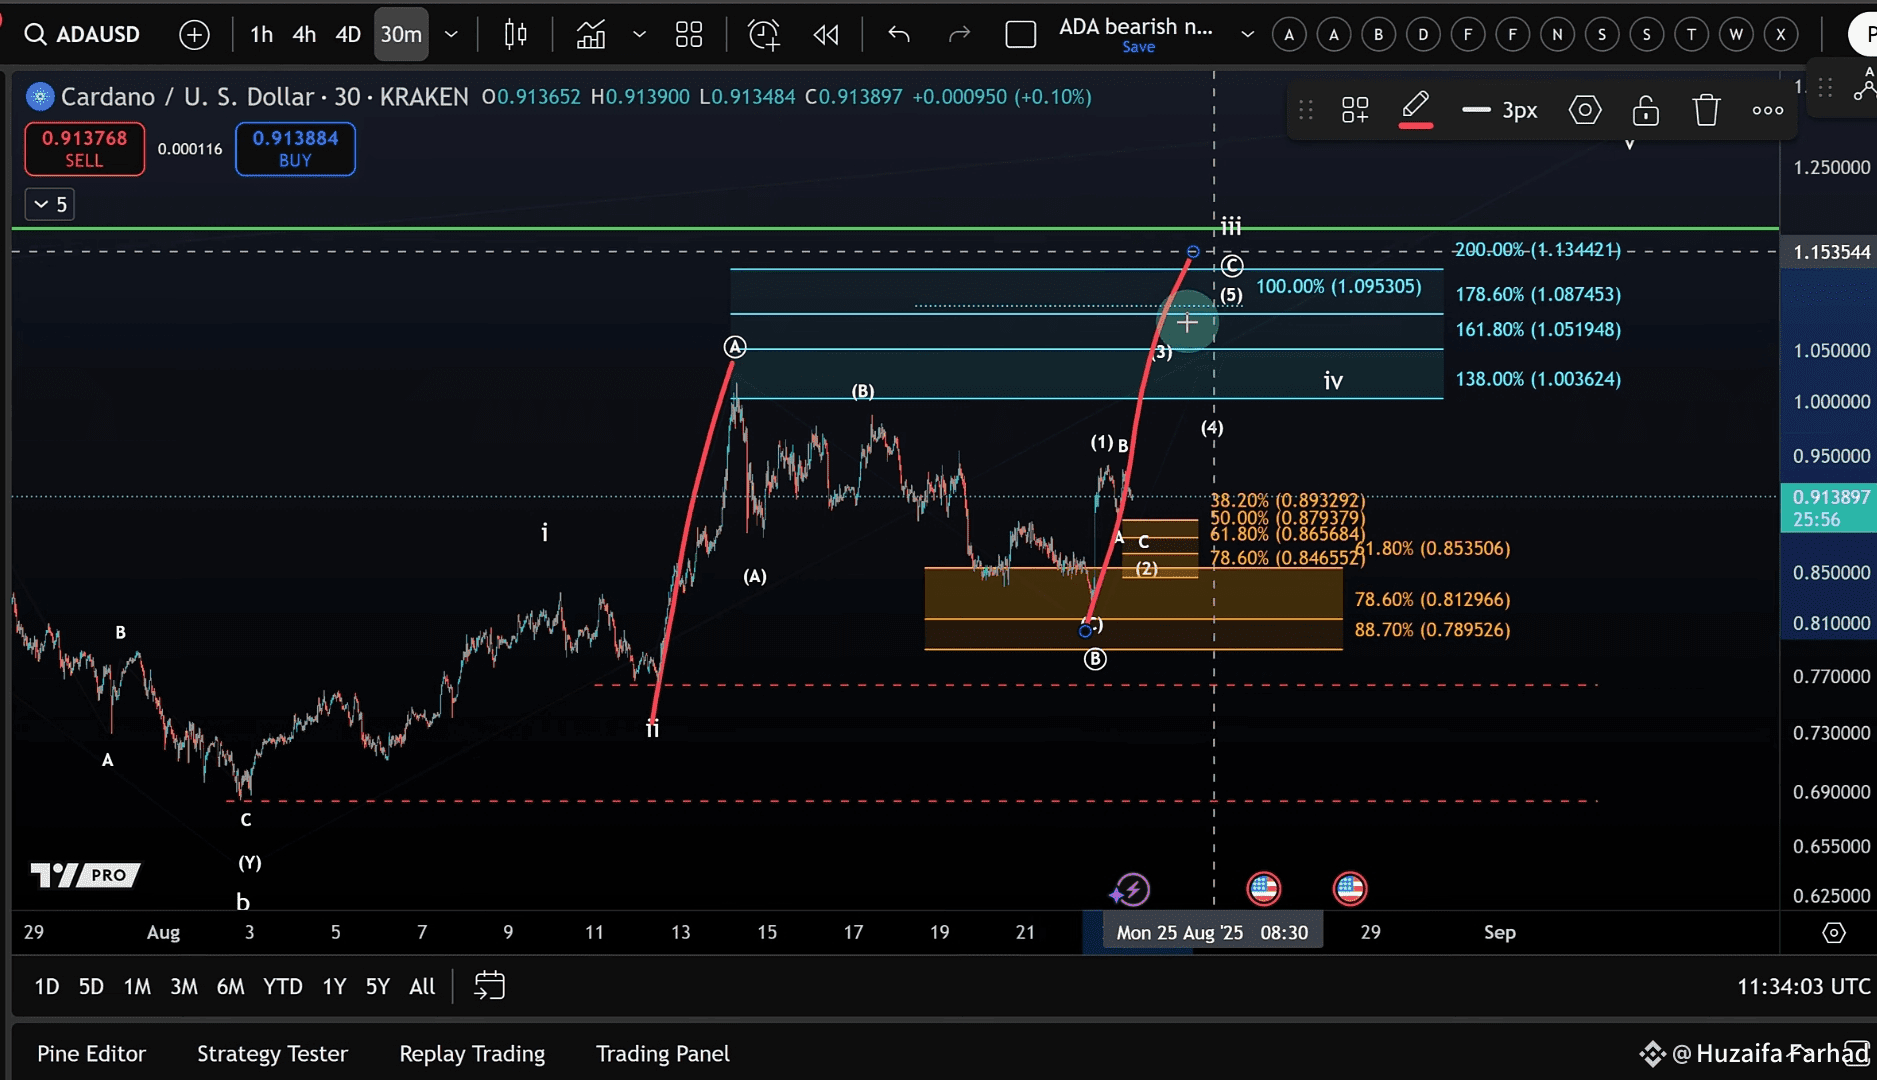Set the range to All
Screen dimensions: 1877x1080
click(422, 987)
